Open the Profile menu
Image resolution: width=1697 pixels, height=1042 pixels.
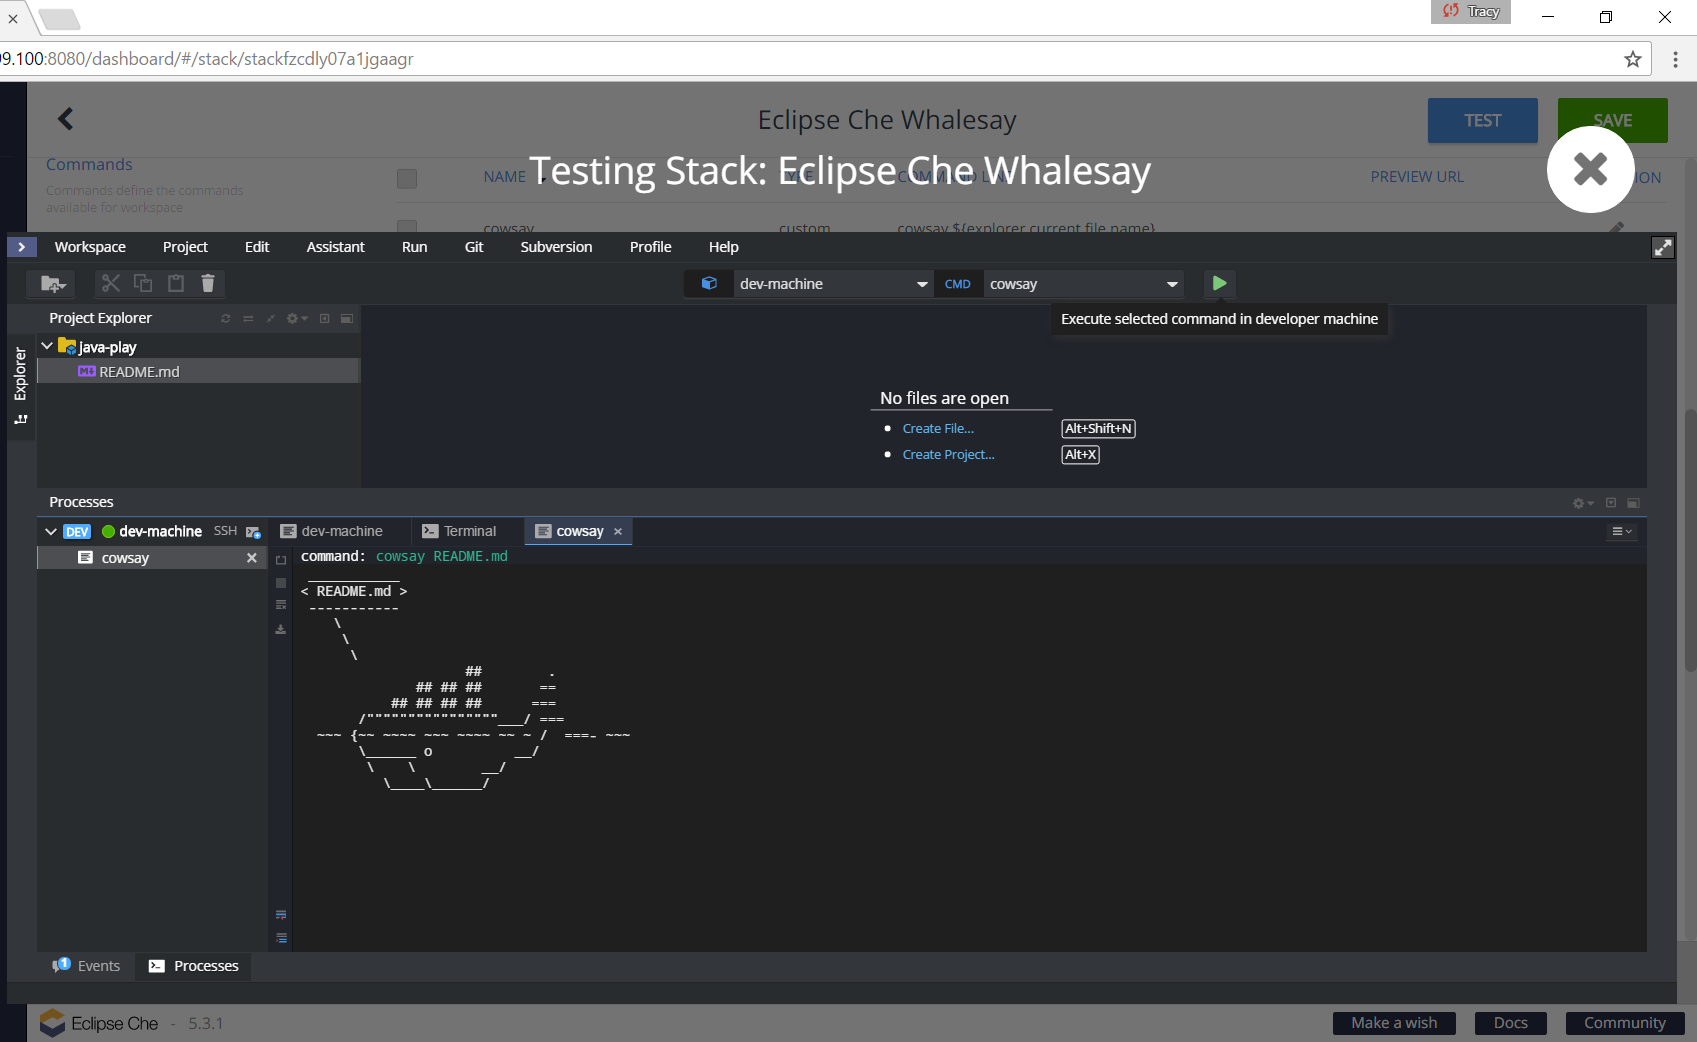point(650,247)
